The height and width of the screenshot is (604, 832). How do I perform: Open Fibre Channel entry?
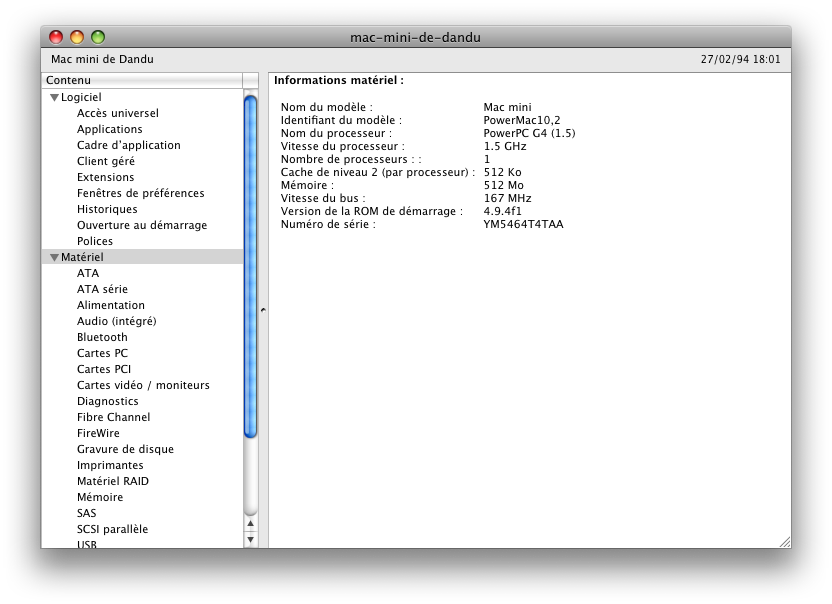[113, 417]
